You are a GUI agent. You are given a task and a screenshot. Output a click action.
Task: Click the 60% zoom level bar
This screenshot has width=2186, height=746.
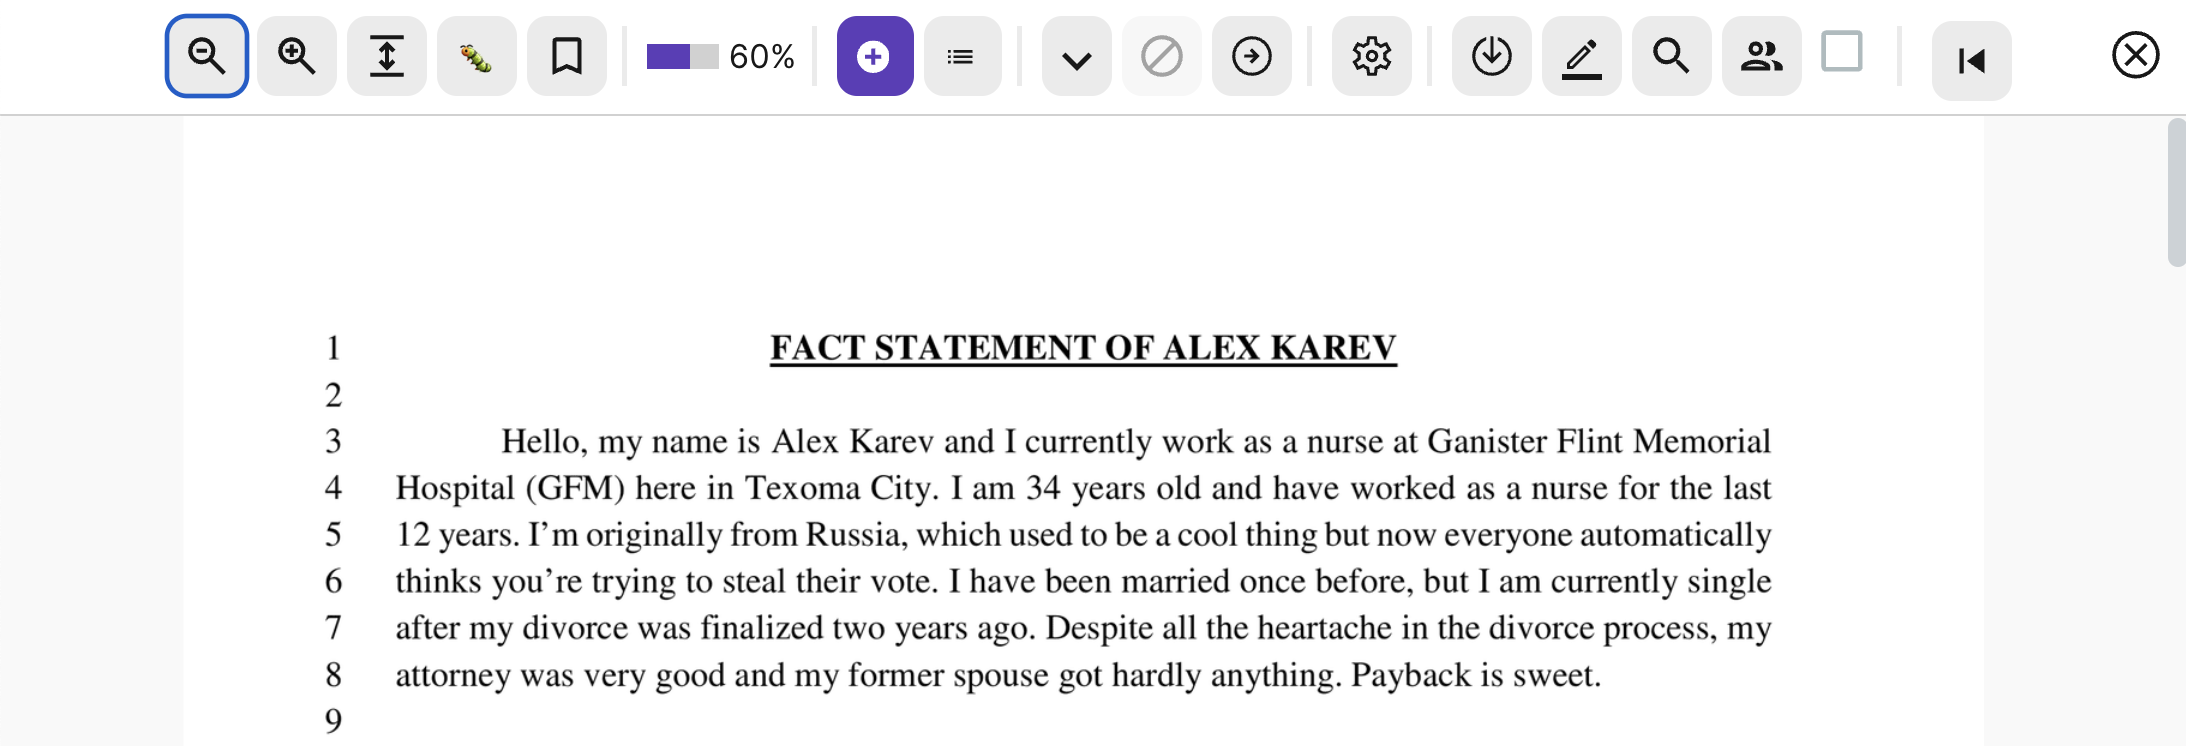pos(683,56)
